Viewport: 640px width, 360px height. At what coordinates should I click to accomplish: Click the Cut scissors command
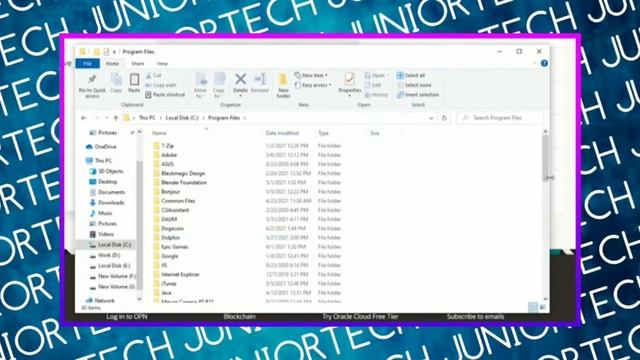coord(153,76)
